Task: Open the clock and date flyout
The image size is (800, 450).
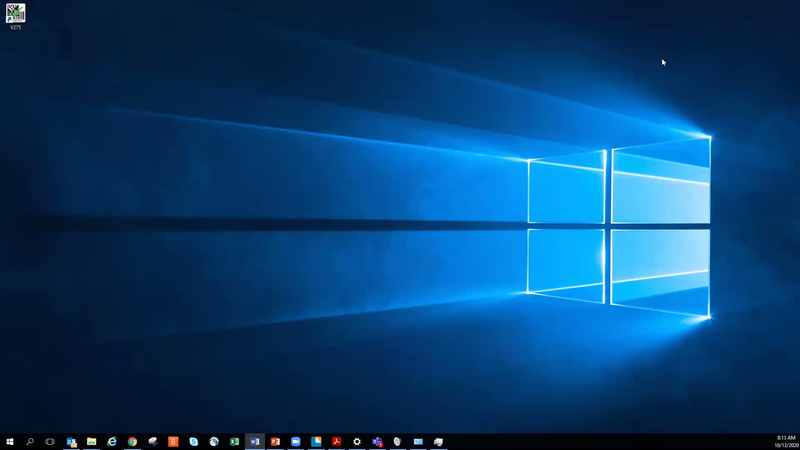Action: coord(786,442)
